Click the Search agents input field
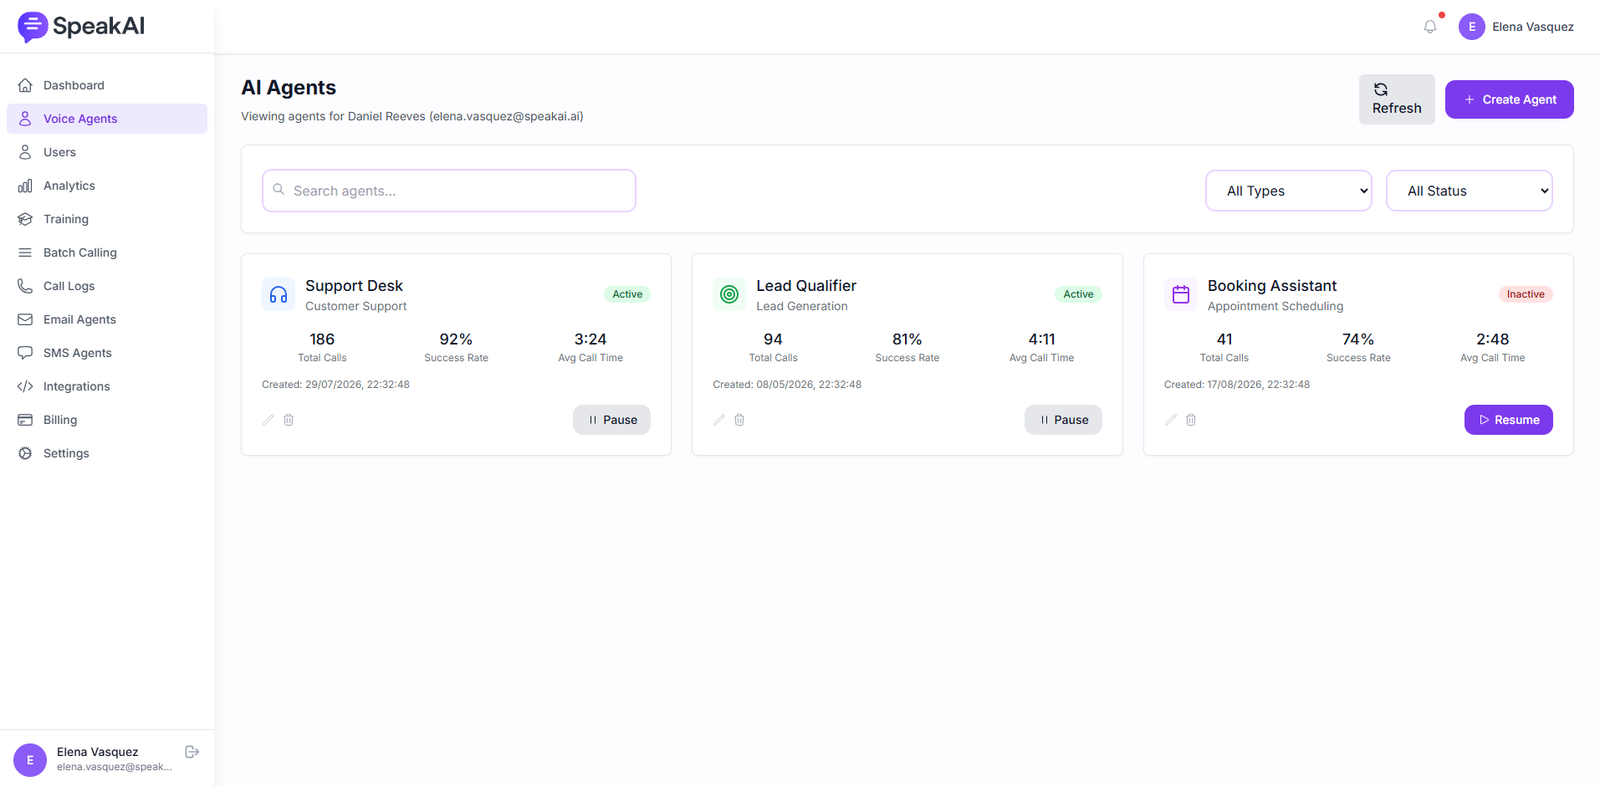 (449, 191)
